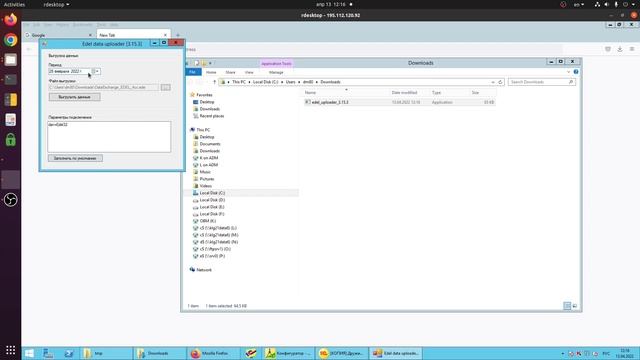
Task: Open the Files app in the dock
Action: coord(11,60)
